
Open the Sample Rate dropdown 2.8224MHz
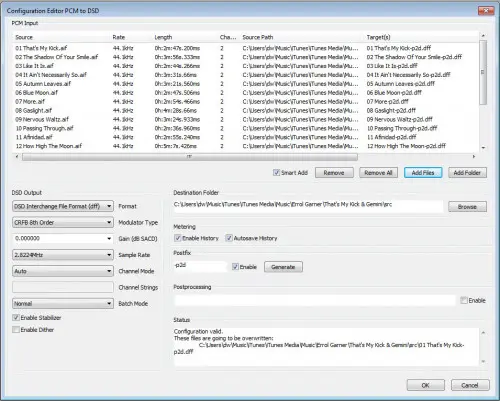(x=63, y=255)
